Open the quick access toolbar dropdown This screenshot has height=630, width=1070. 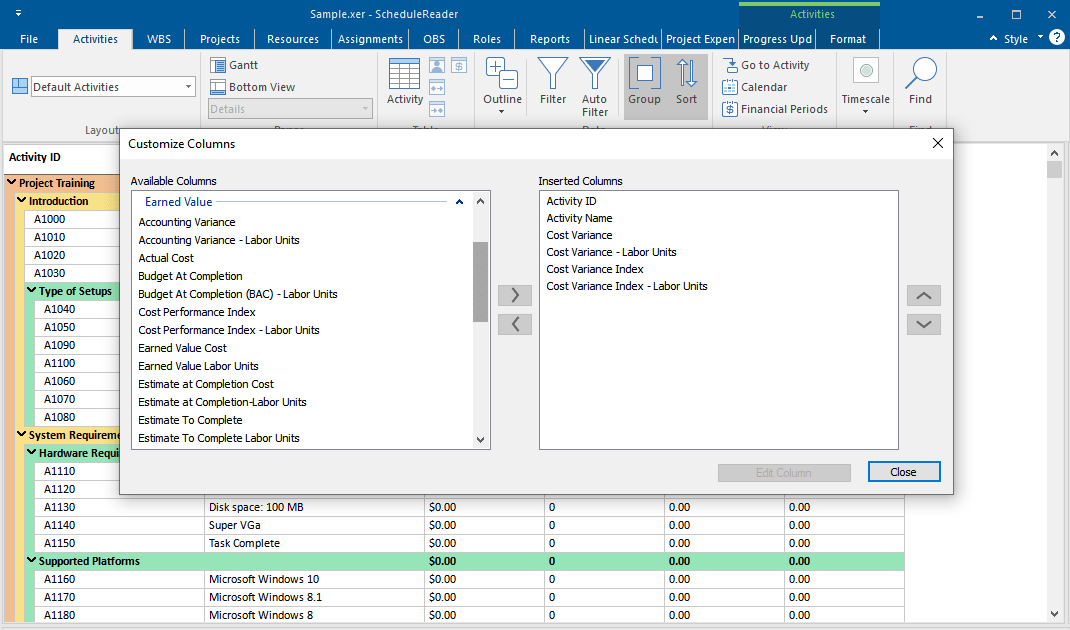point(18,13)
